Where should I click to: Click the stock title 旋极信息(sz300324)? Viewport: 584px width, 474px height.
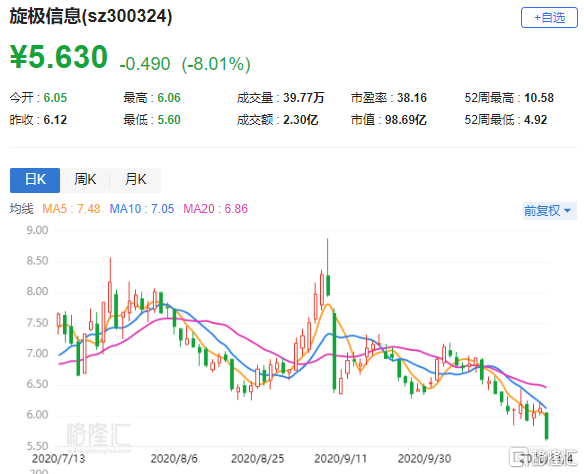pos(91,16)
